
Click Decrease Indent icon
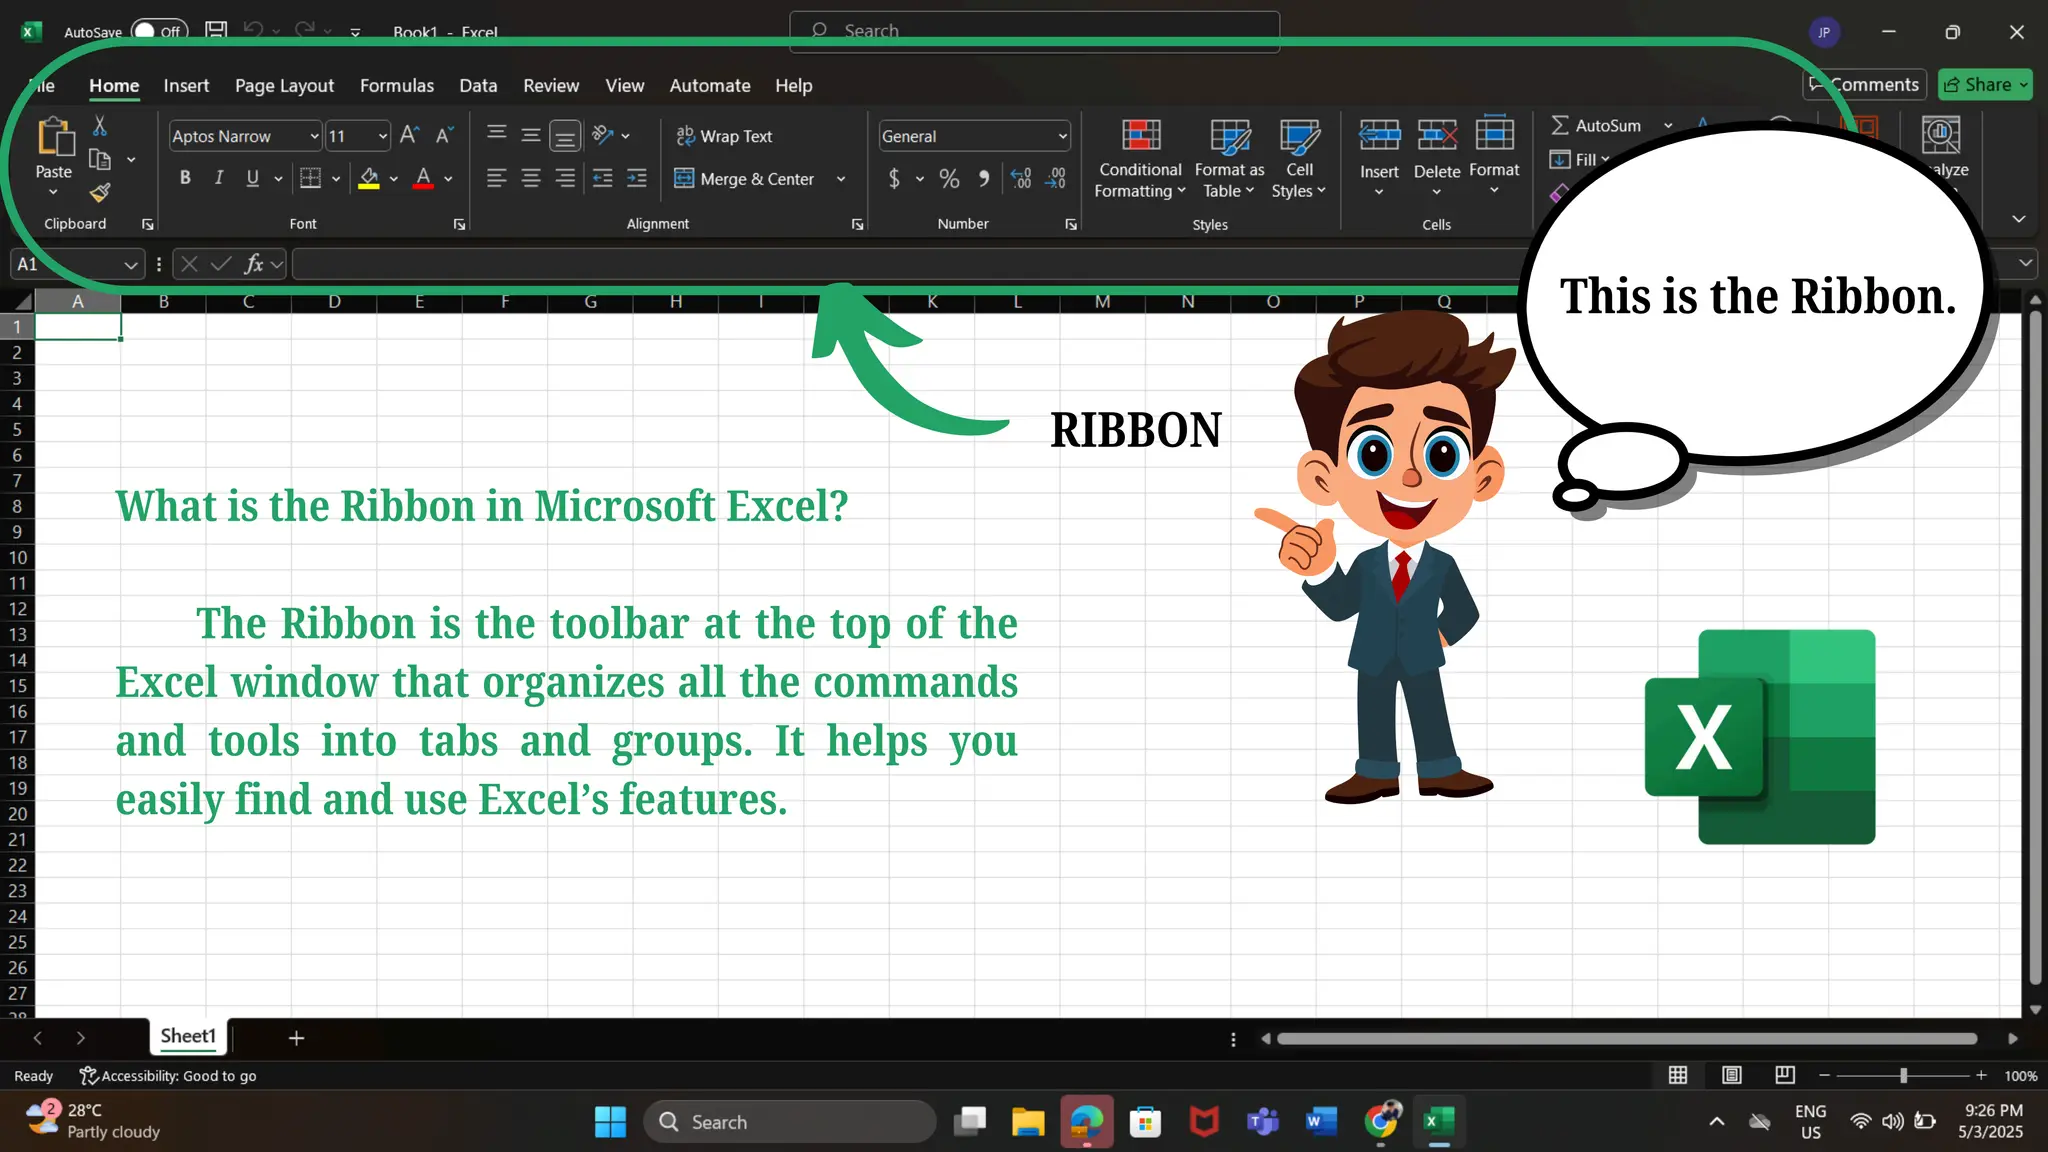pyautogui.click(x=602, y=178)
